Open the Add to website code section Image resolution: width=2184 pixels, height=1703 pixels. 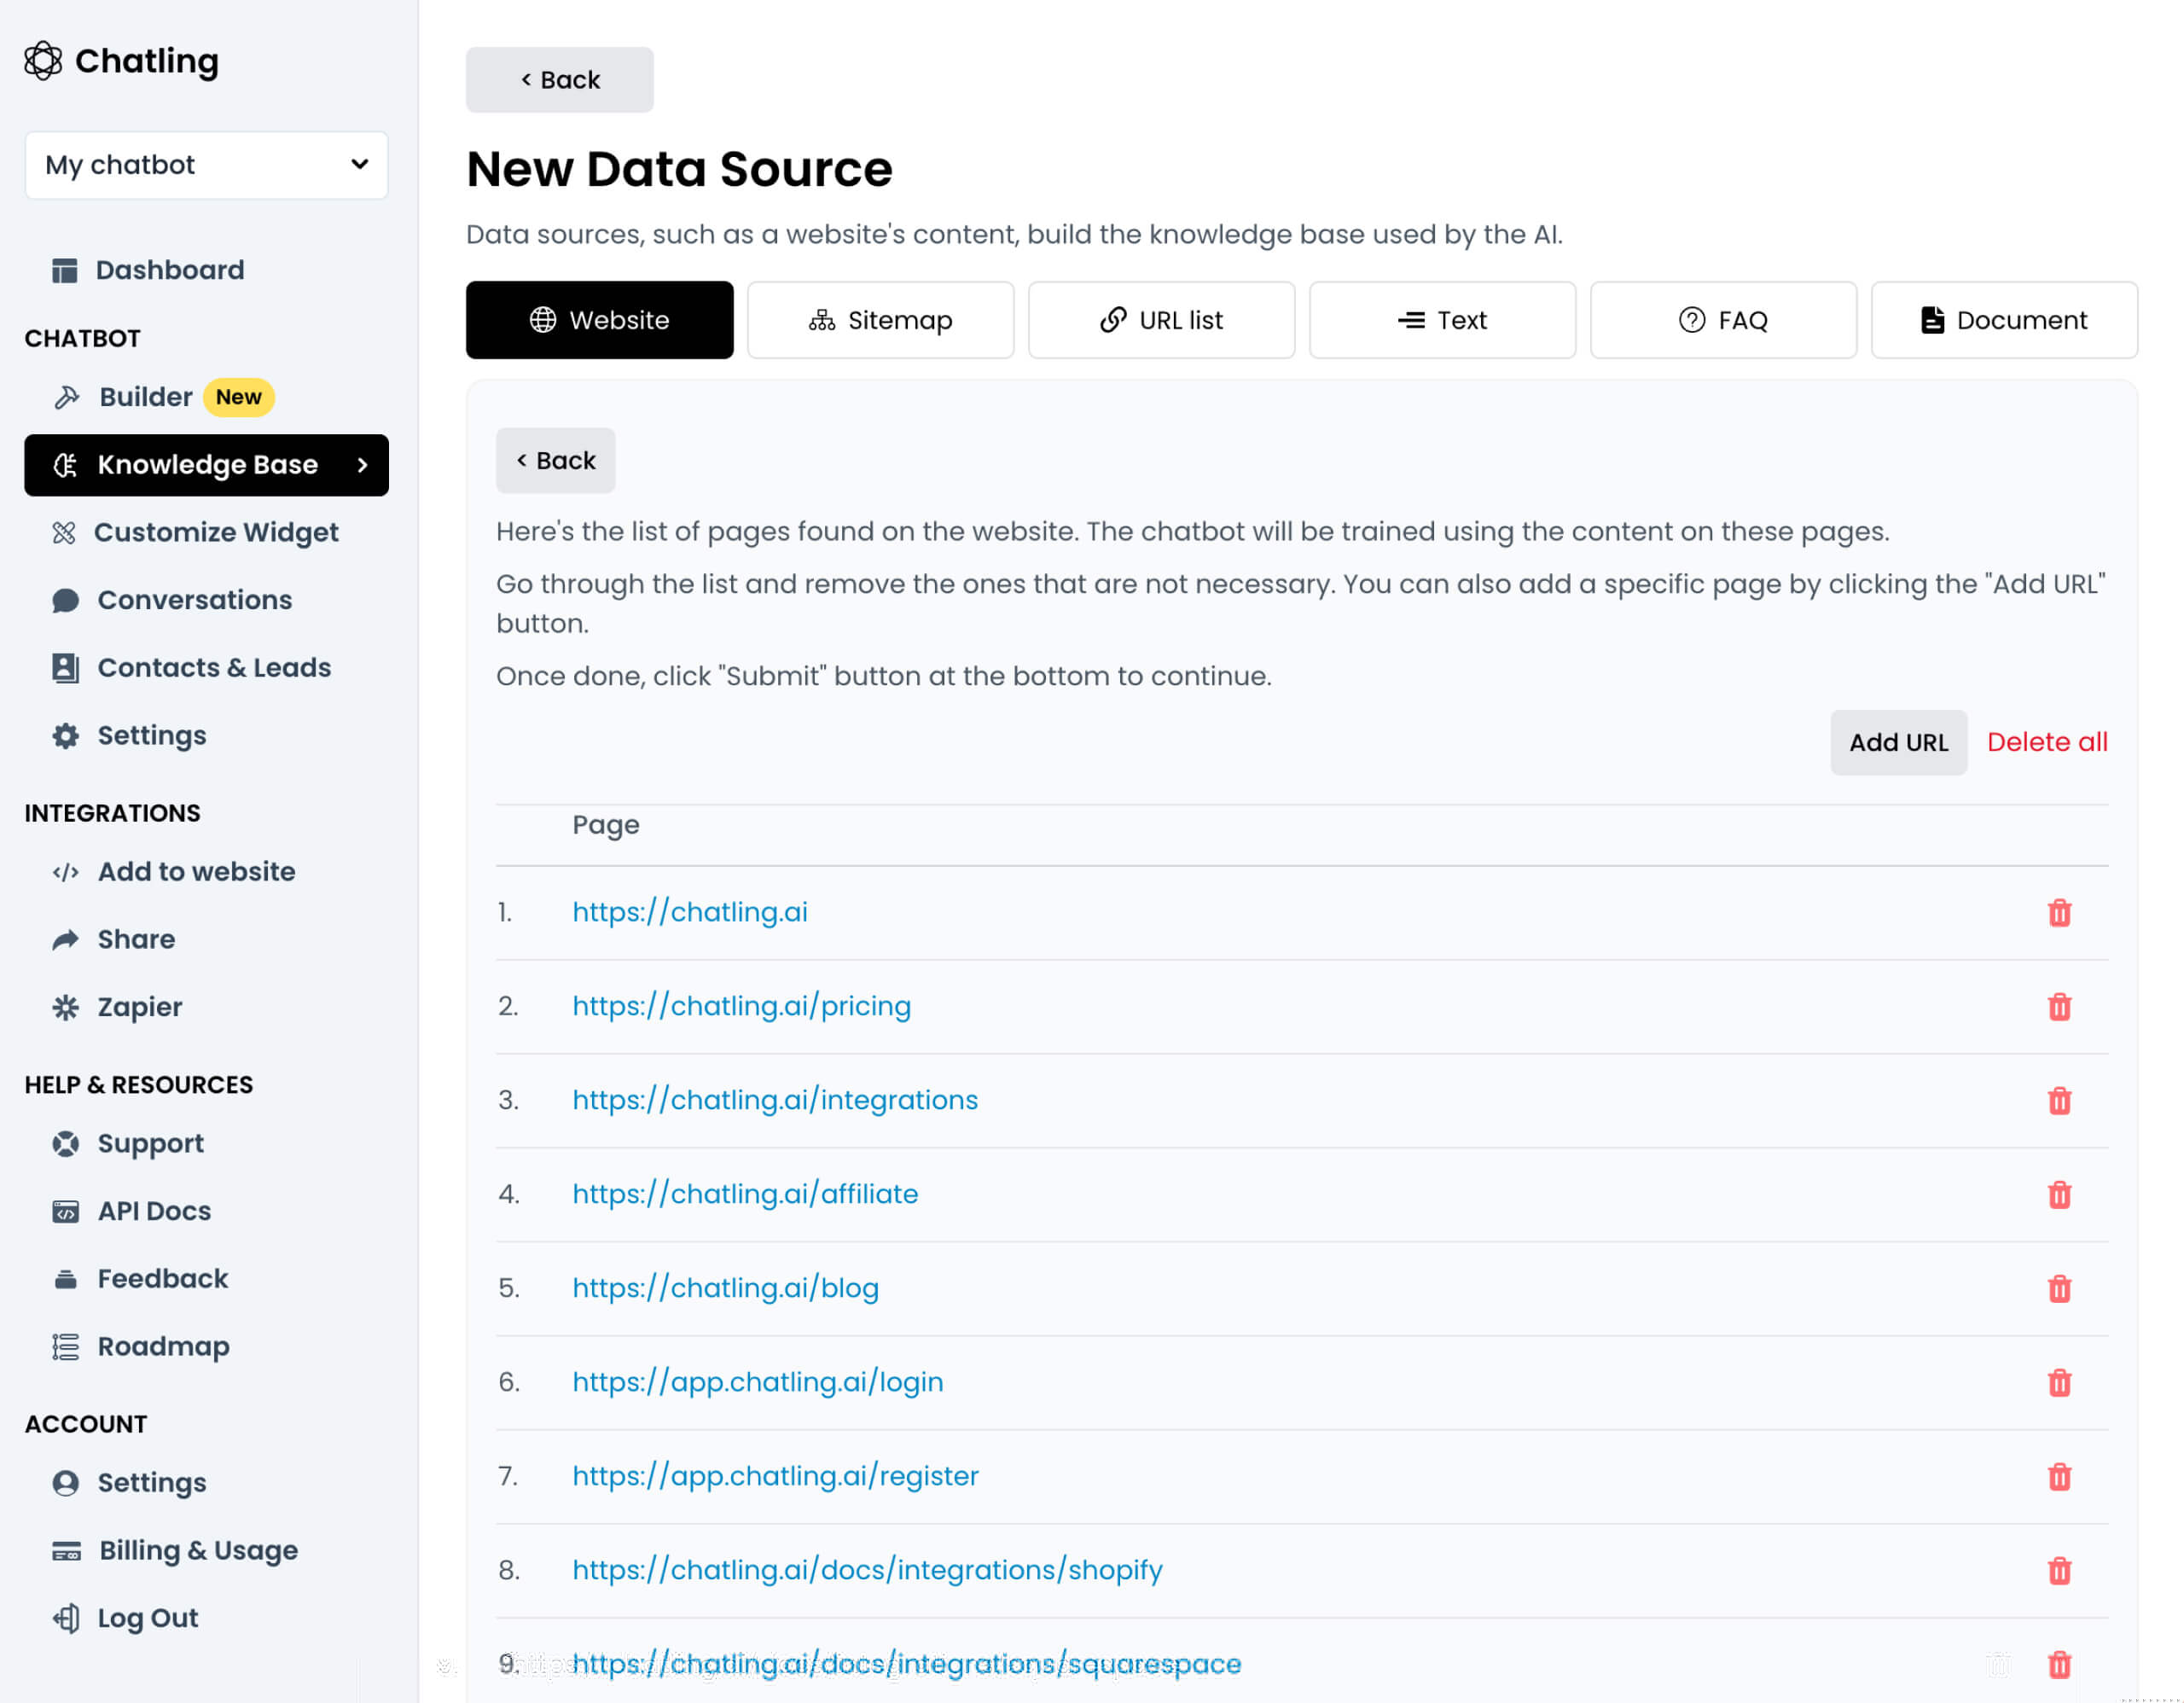tap(196, 871)
